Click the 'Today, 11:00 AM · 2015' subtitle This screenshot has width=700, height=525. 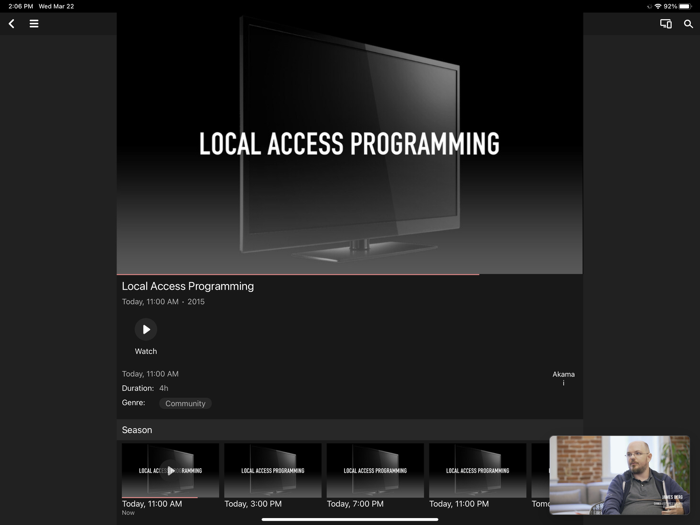point(163,302)
